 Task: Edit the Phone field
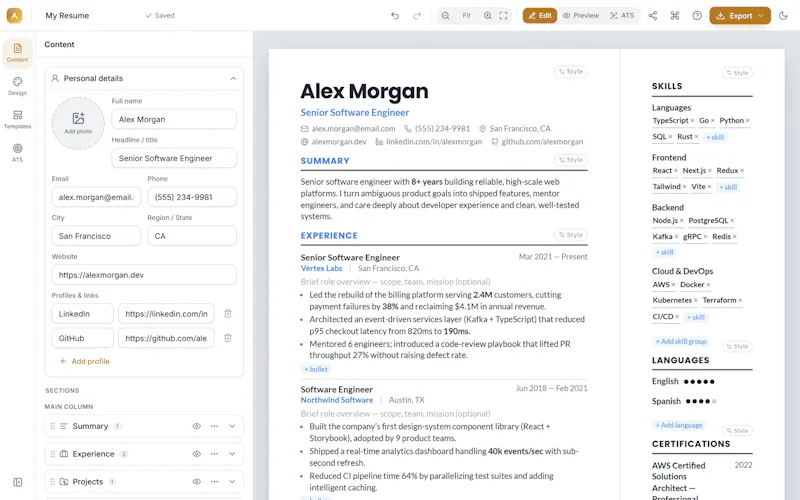pos(192,197)
